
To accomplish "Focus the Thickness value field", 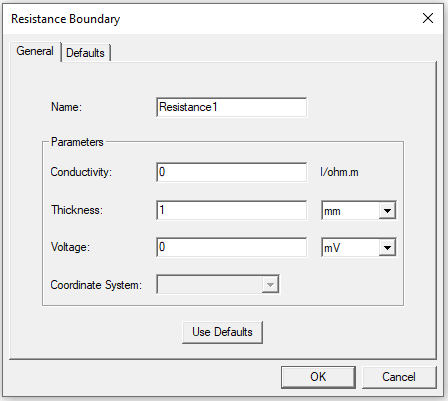I will coord(231,210).
